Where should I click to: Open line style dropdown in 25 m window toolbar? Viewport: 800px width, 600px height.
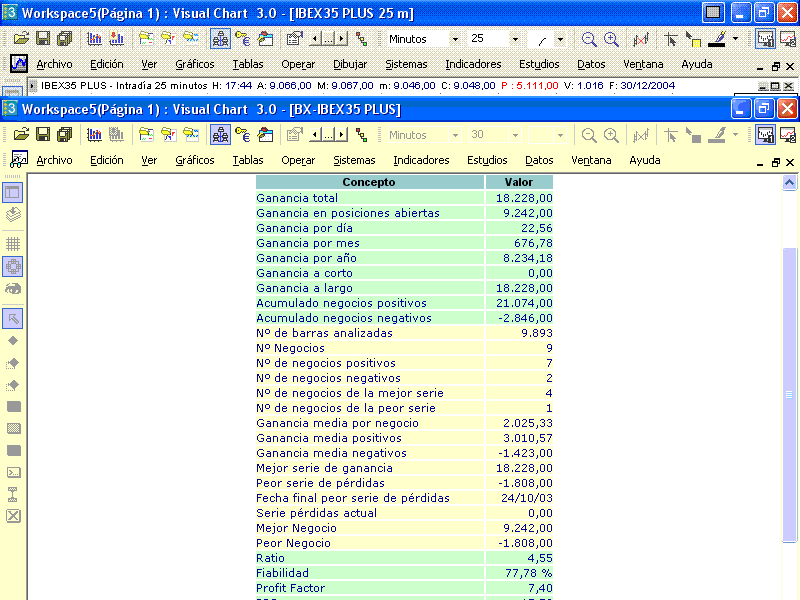pyautogui.click(x=560, y=39)
